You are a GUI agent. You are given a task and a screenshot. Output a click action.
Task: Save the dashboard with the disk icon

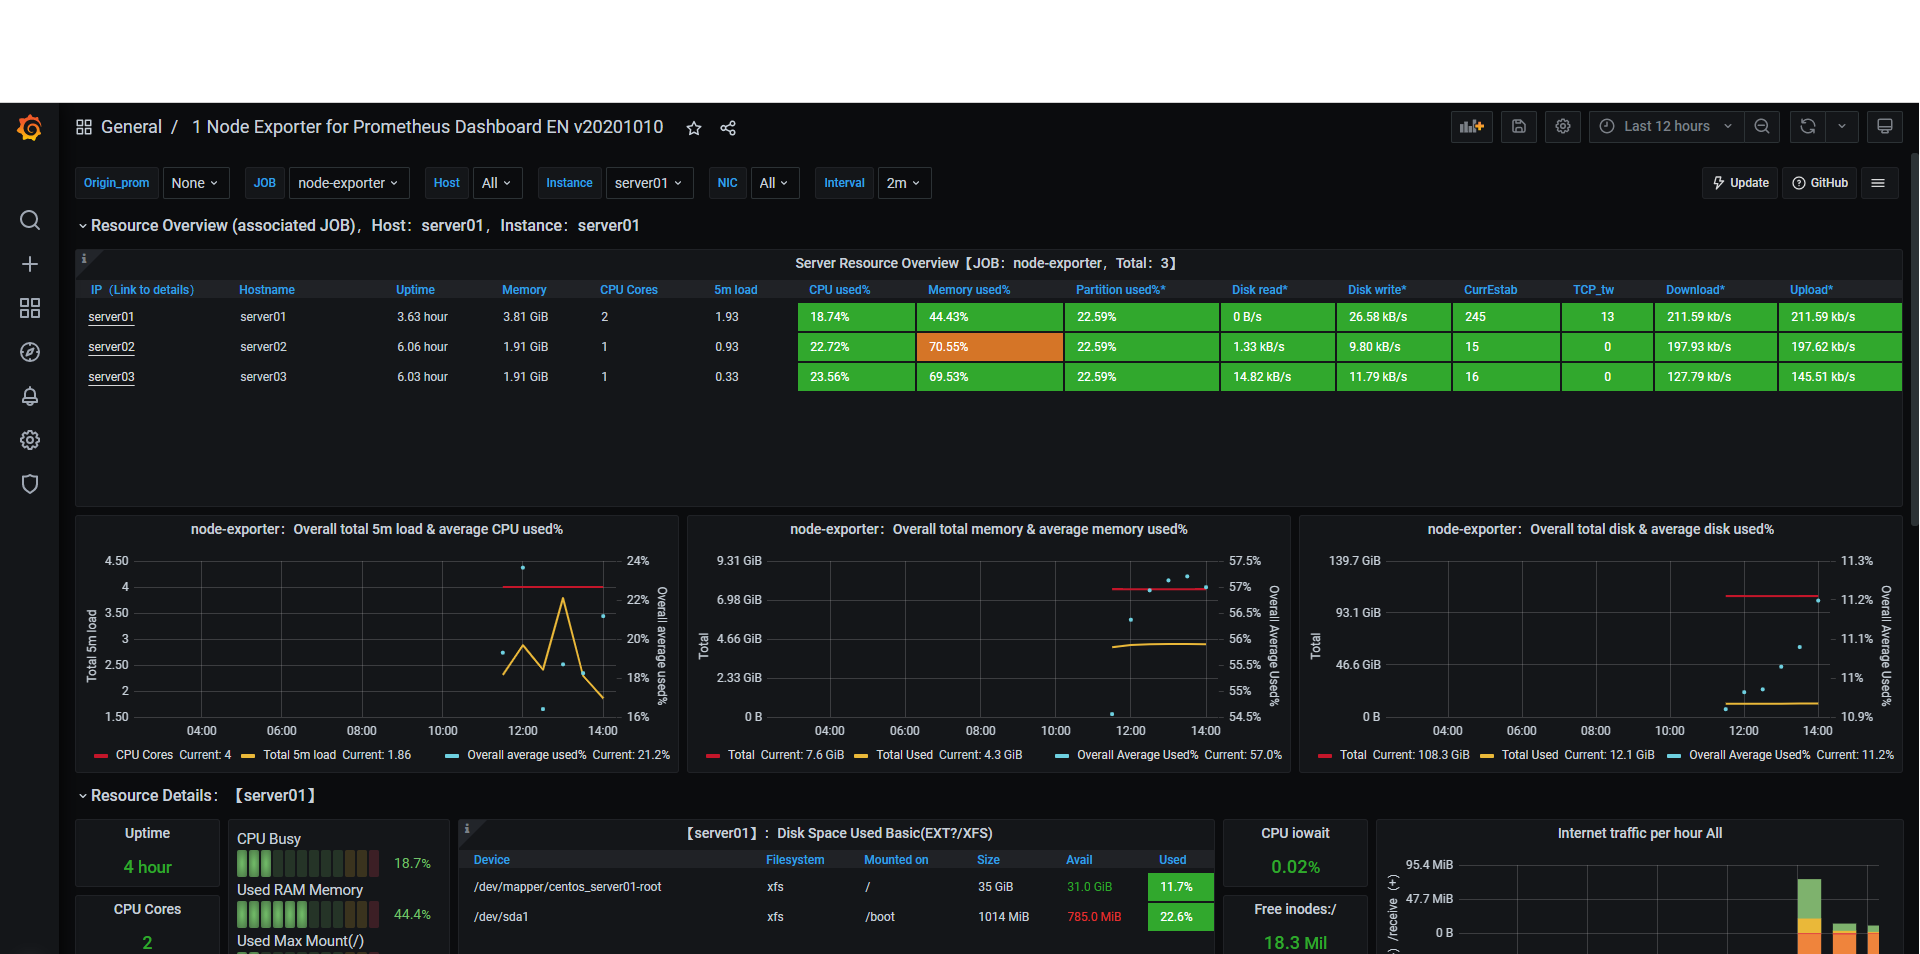(1518, 127)
